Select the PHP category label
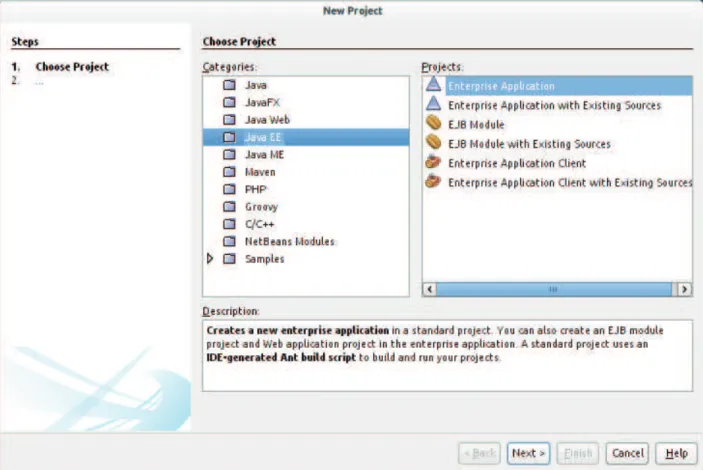 [256, 190]
